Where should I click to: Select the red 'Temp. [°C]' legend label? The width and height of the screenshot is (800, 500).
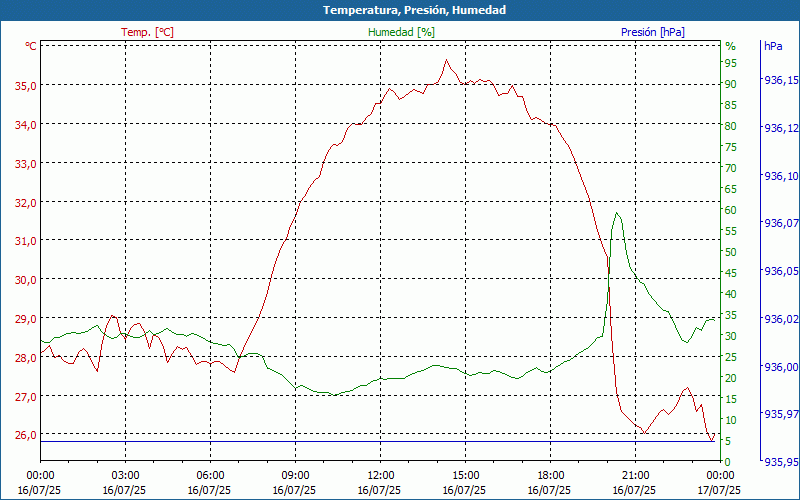tap(147, 32)
